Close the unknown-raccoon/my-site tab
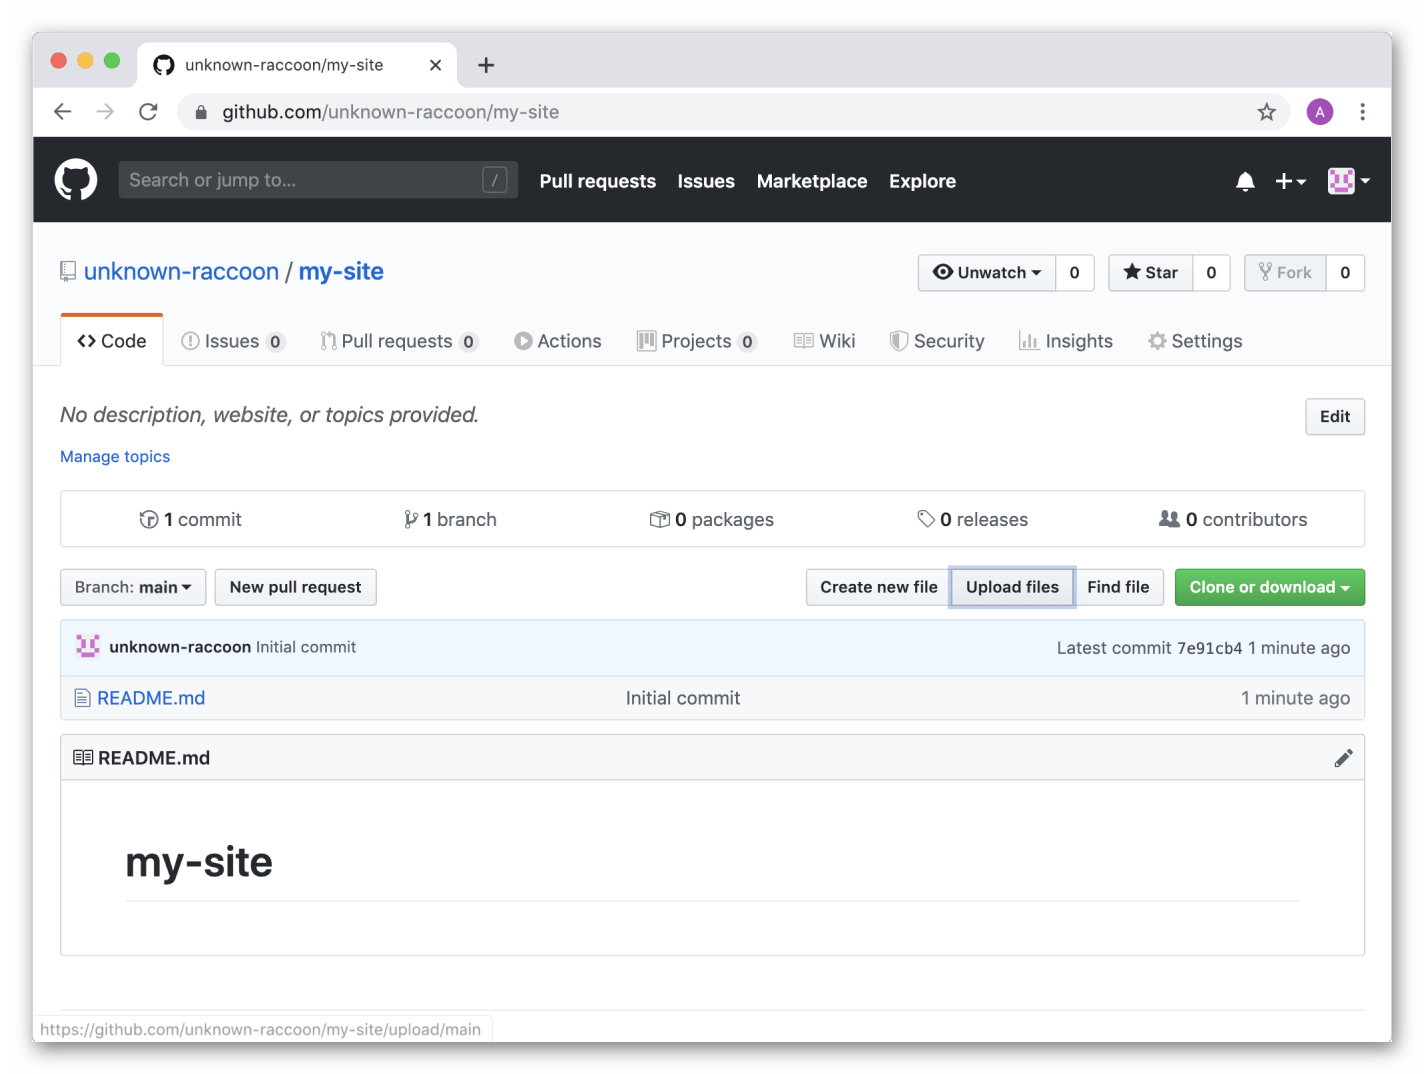Screen dimensions: 1424x1074 [x=435, y=65]
